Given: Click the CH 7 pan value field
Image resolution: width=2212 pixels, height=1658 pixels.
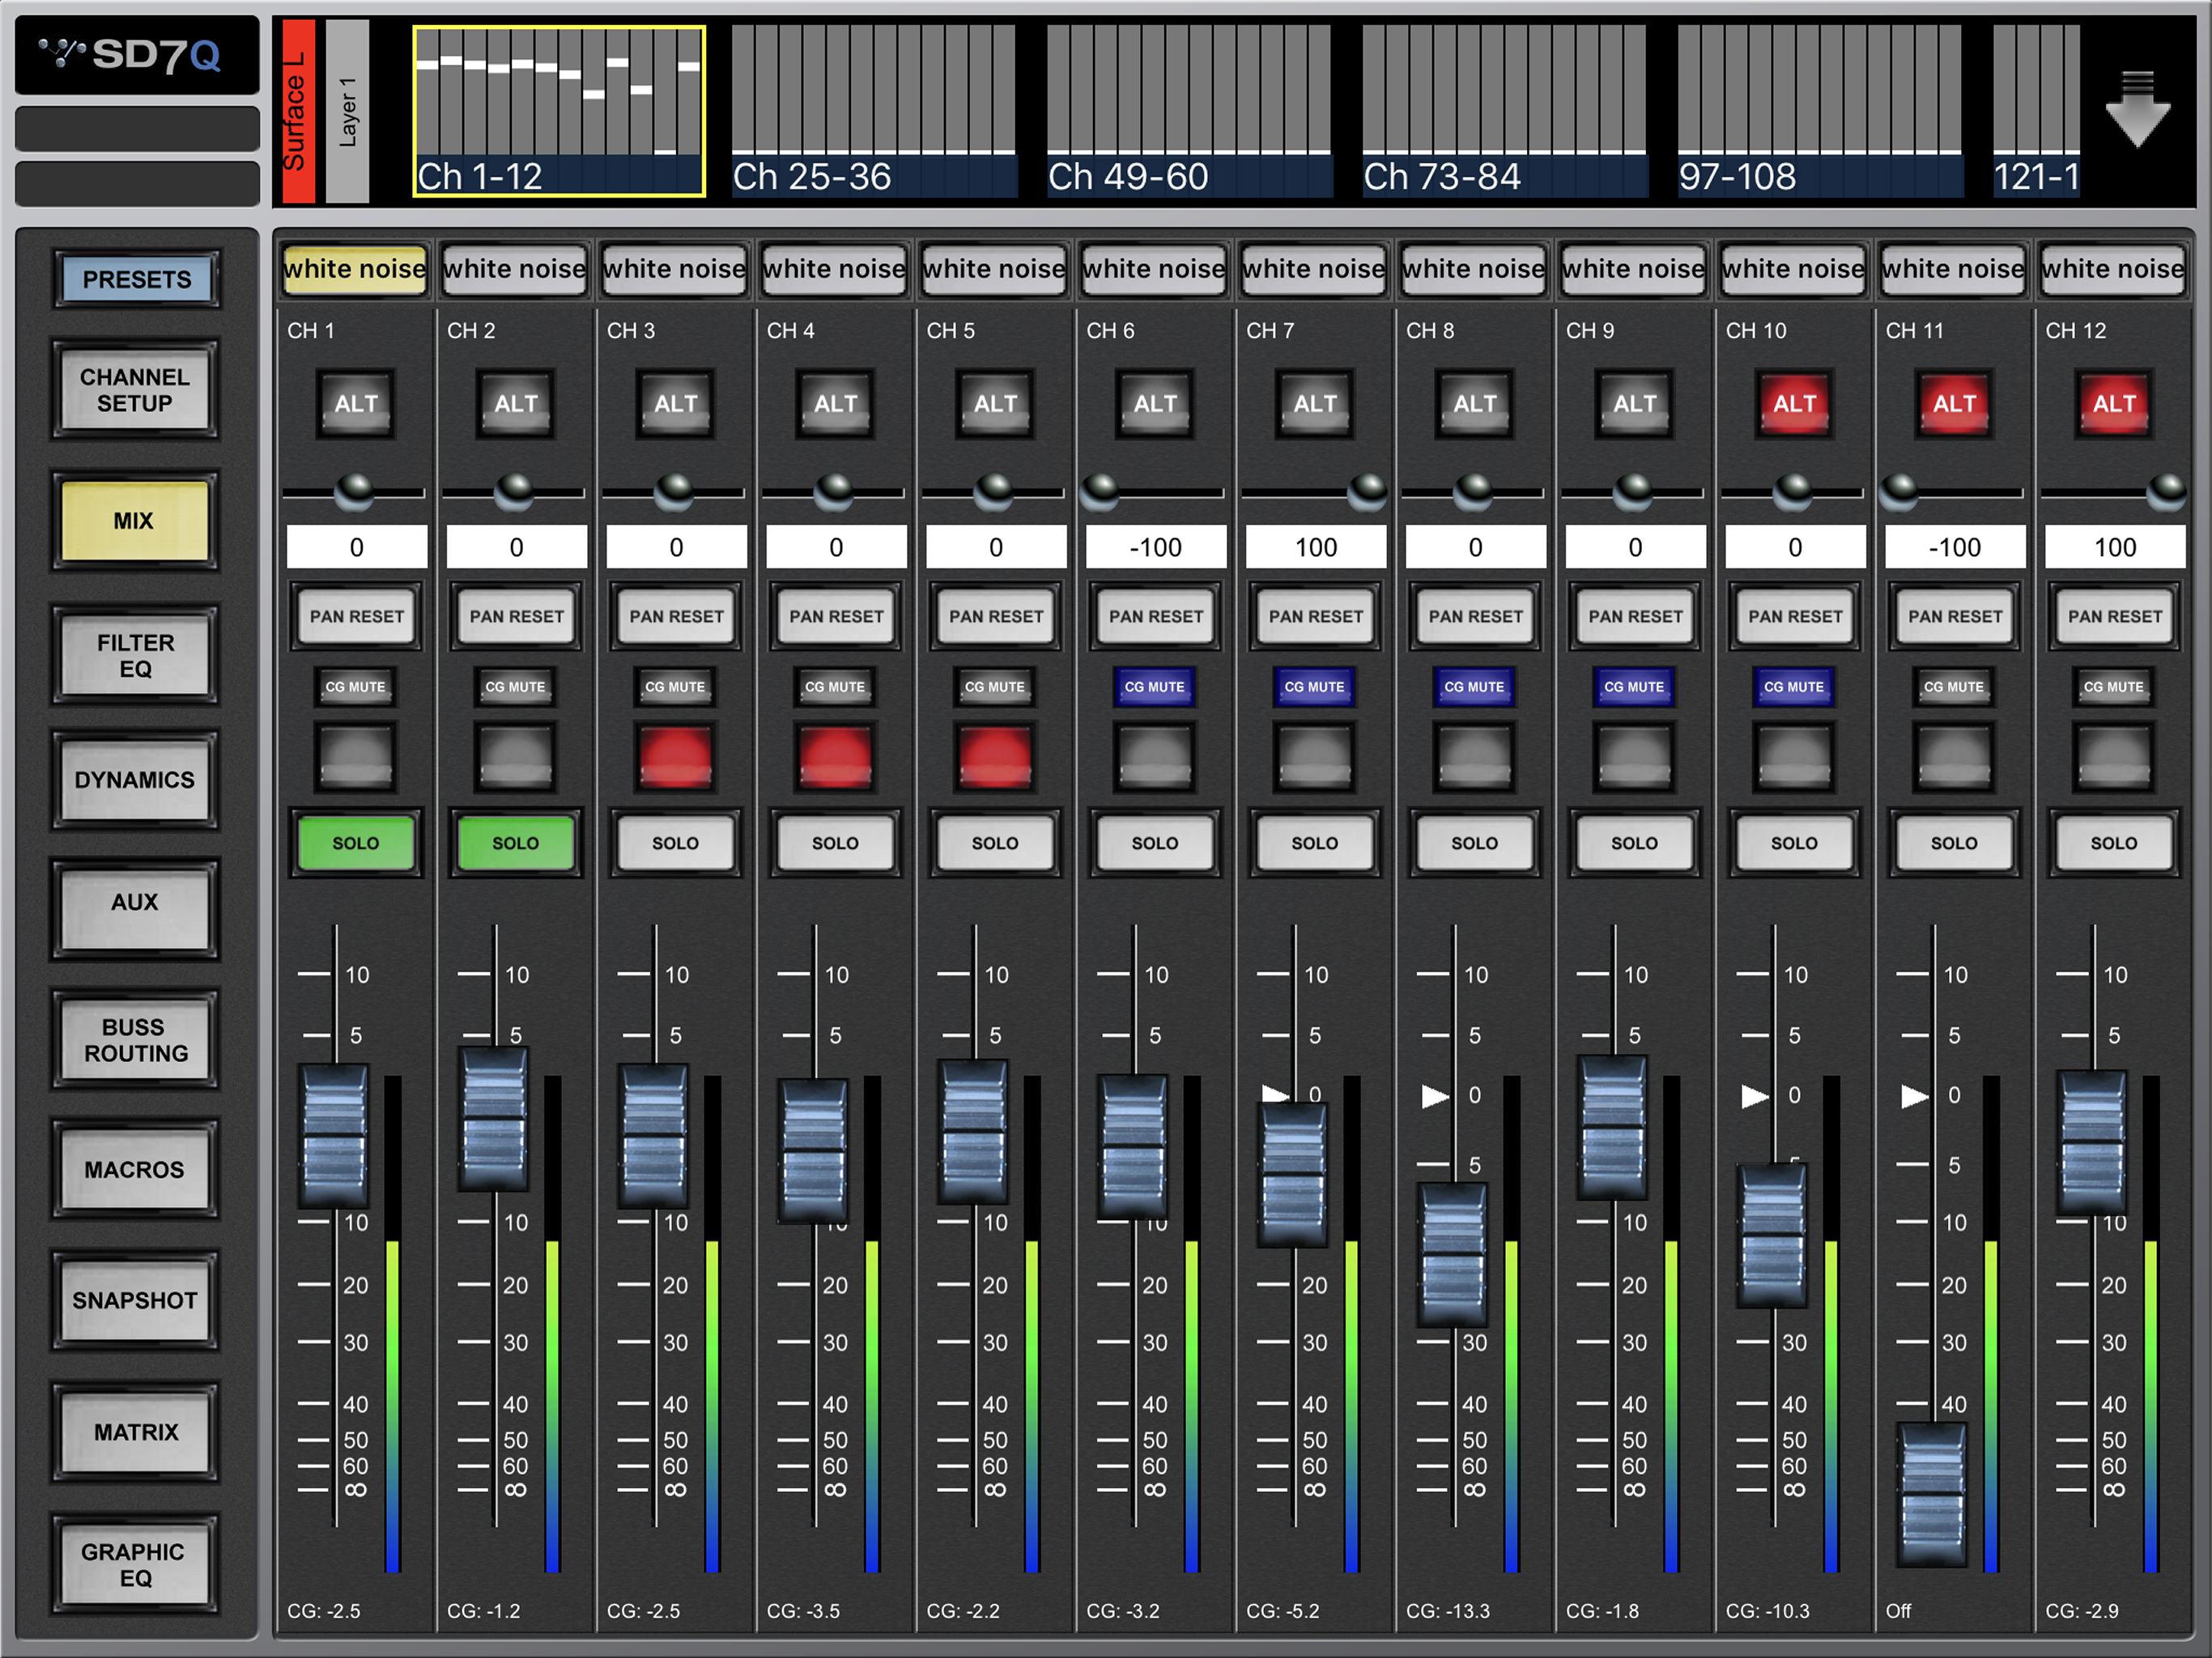Looking at the screenshot, I should (x=1315, y=547).
